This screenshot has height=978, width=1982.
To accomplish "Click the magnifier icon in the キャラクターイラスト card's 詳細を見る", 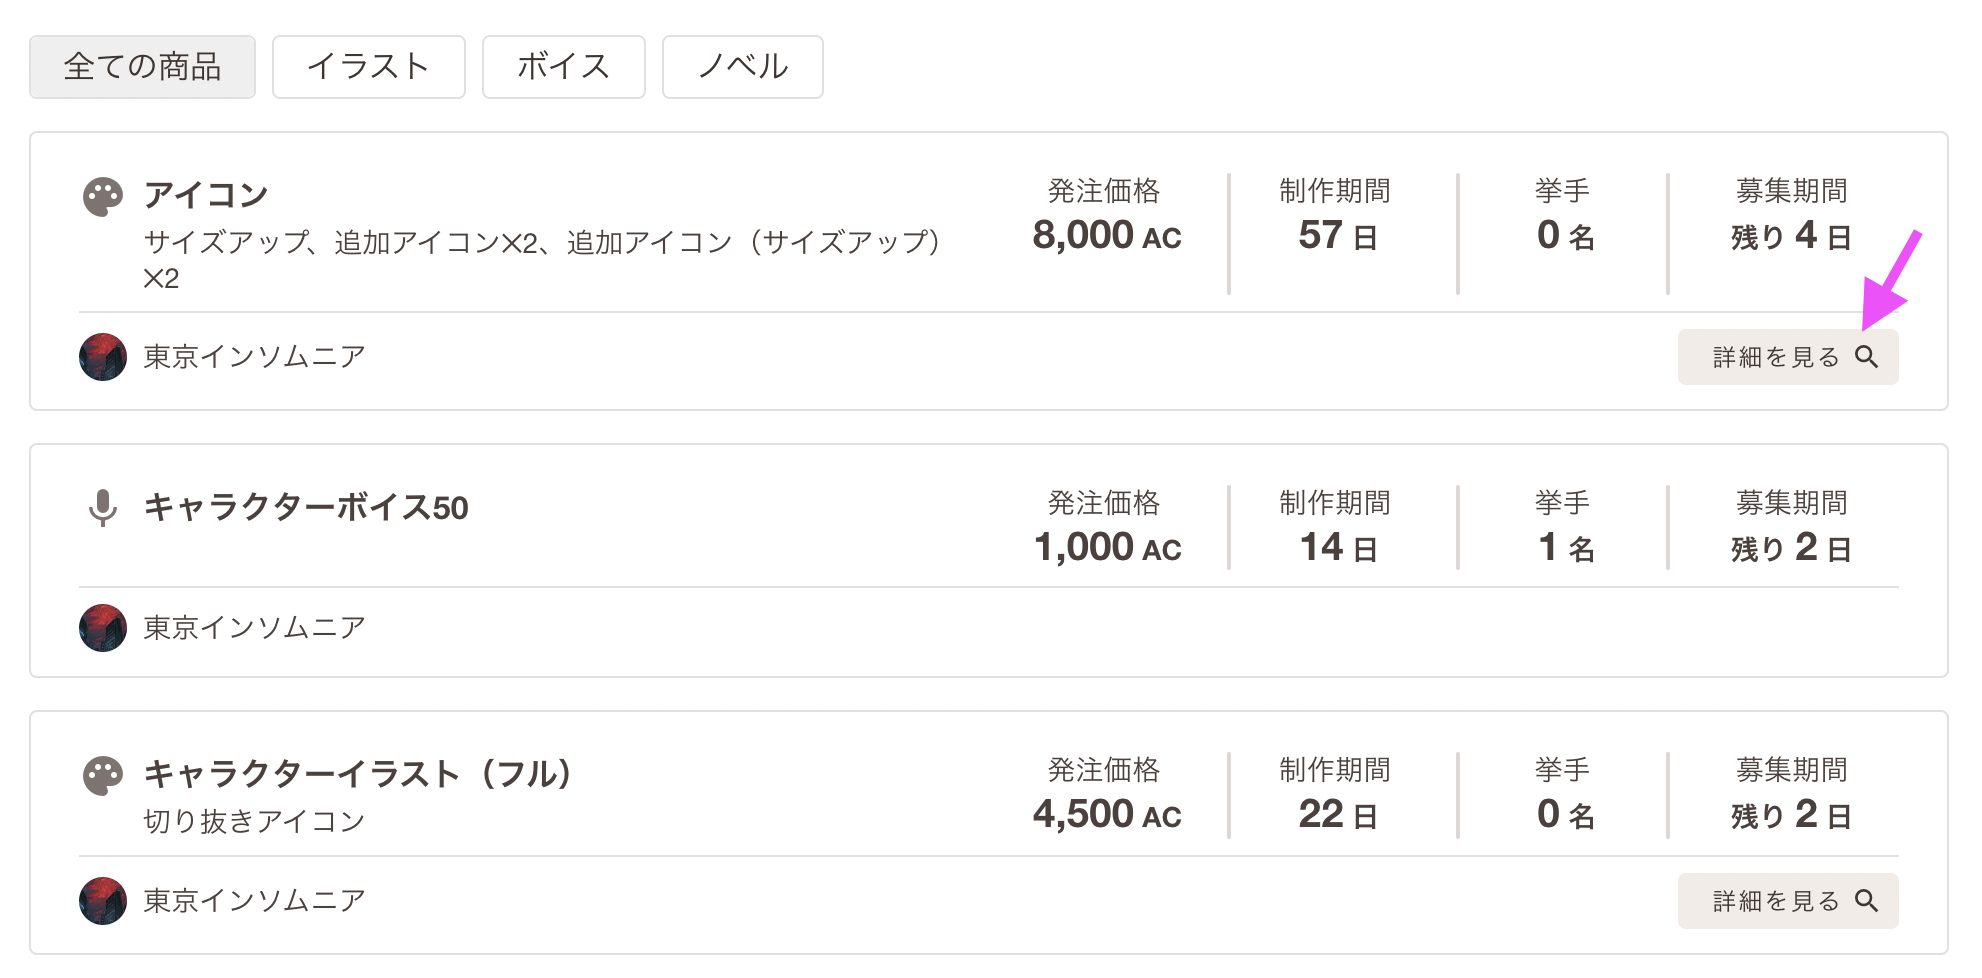I will (x=1866, y=901).
